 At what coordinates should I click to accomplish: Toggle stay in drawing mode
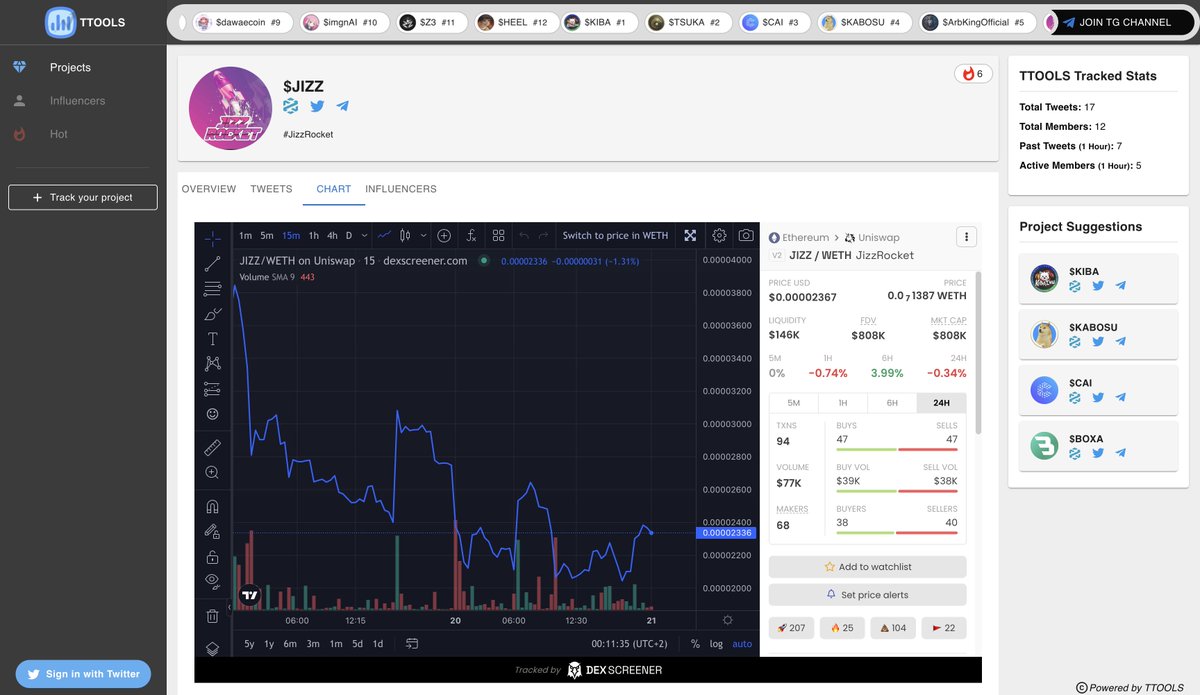[x=213, y=532]
